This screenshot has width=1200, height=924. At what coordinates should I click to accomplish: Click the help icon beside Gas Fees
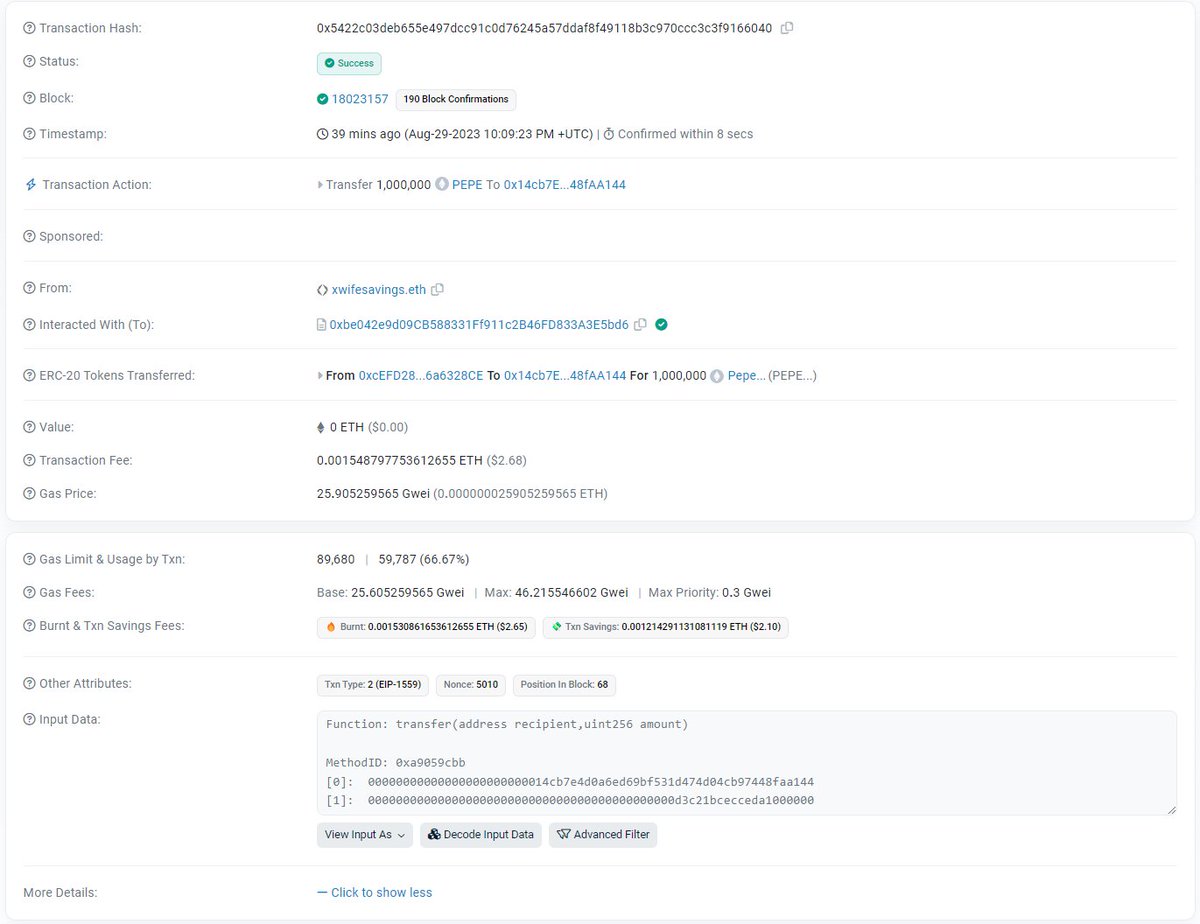(29, 593)
